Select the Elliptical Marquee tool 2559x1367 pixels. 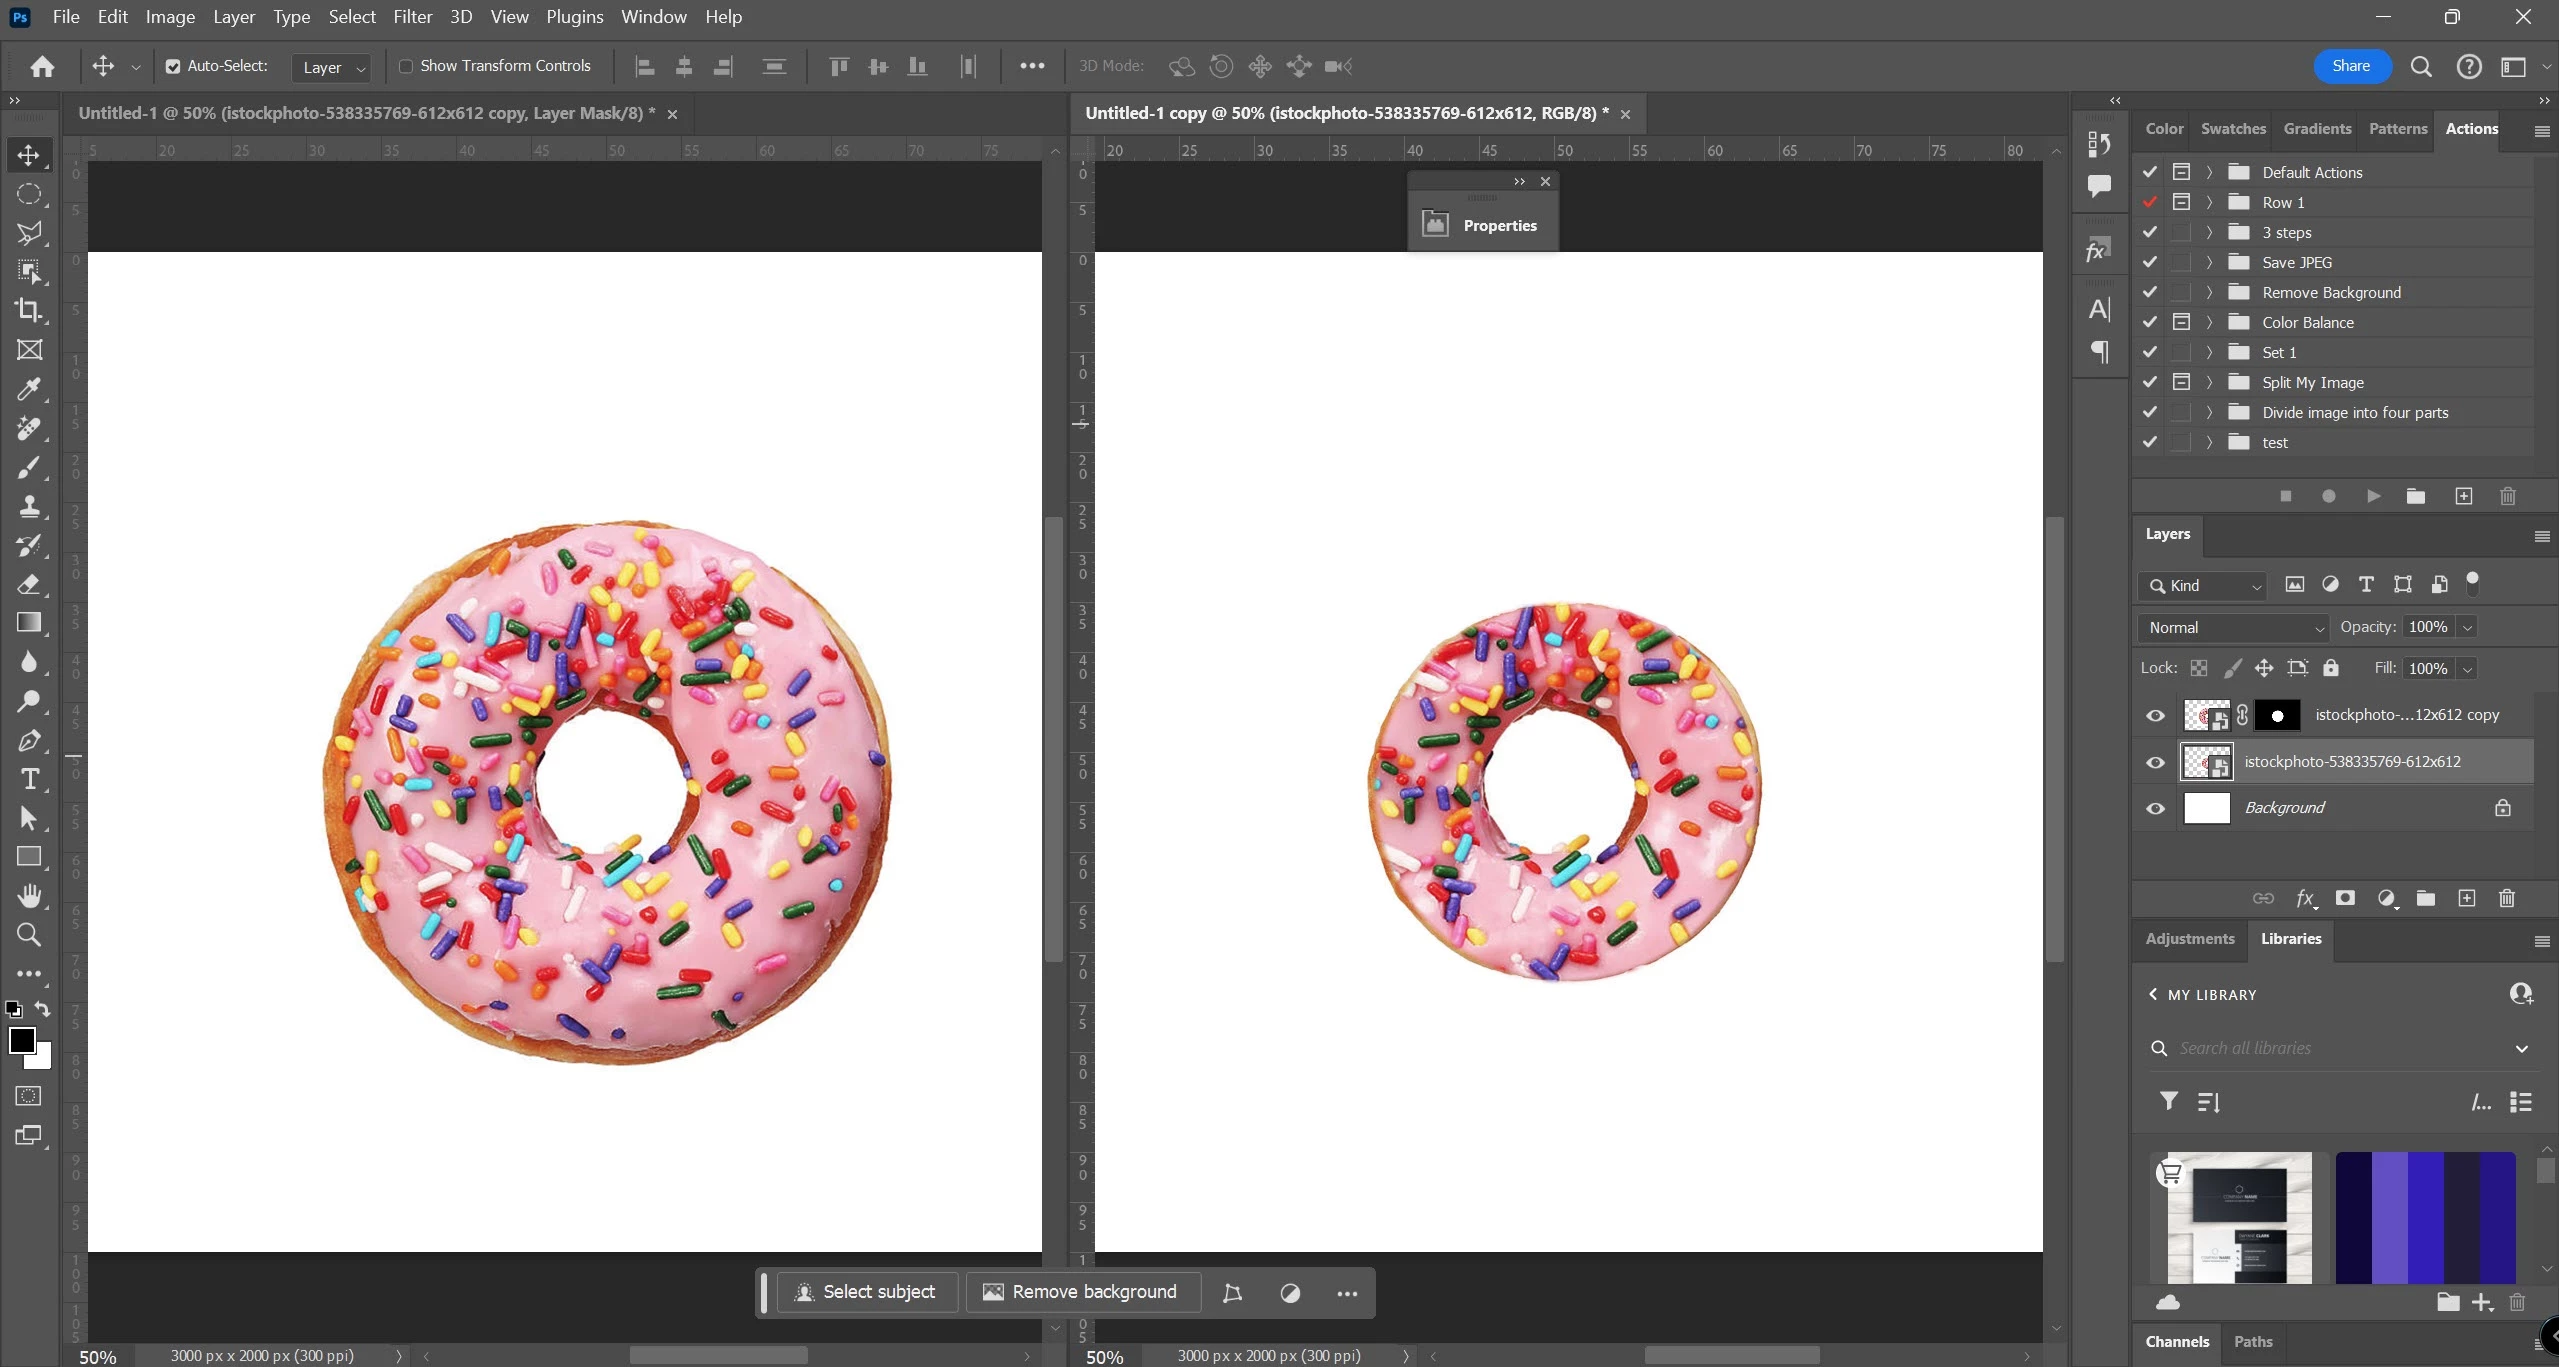[x=29, y=194]
